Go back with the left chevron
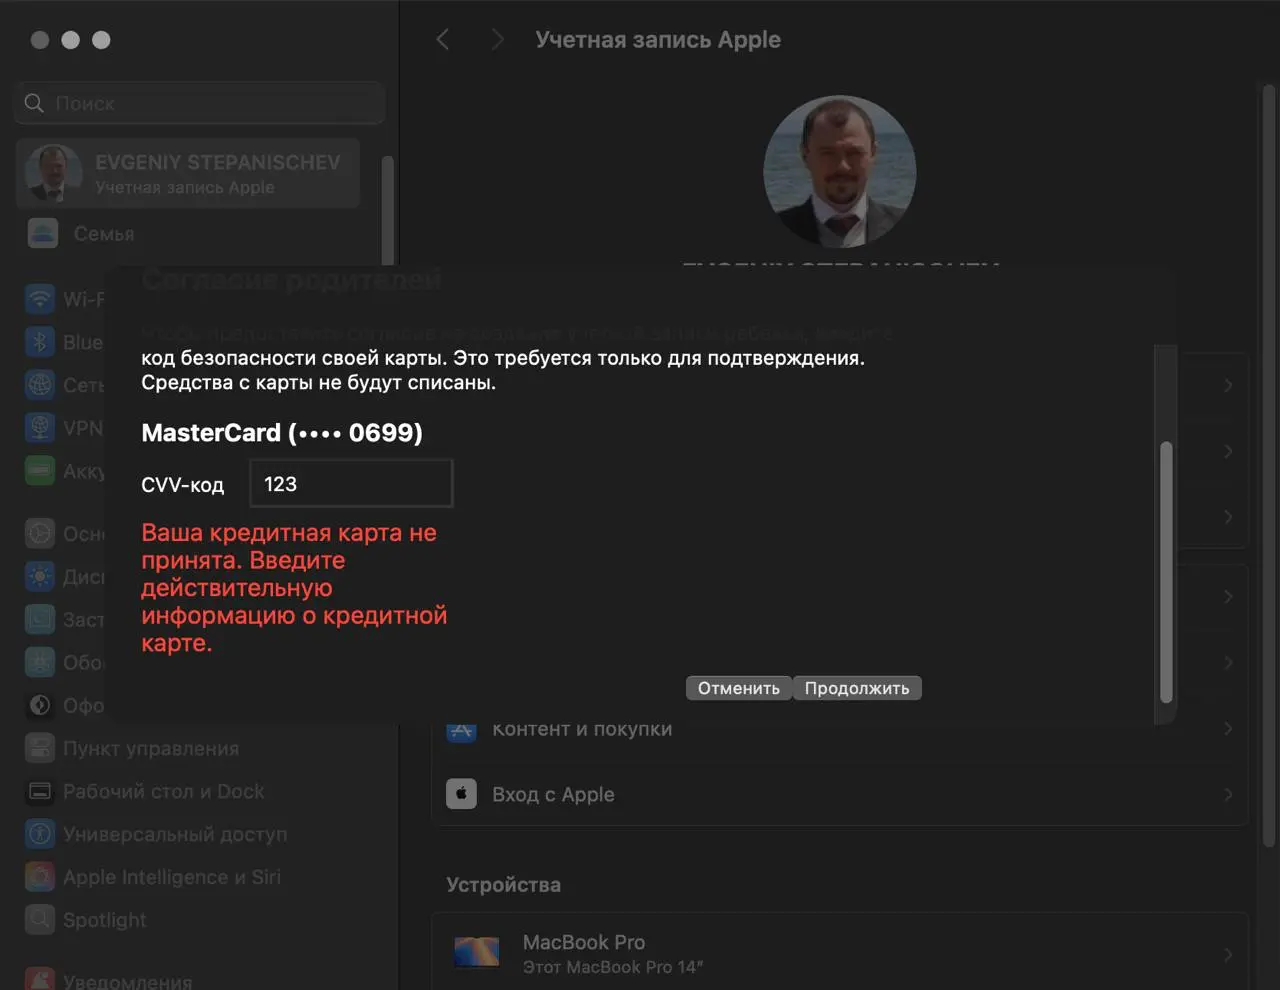The image size is (1280, 990). coord(443,40)
